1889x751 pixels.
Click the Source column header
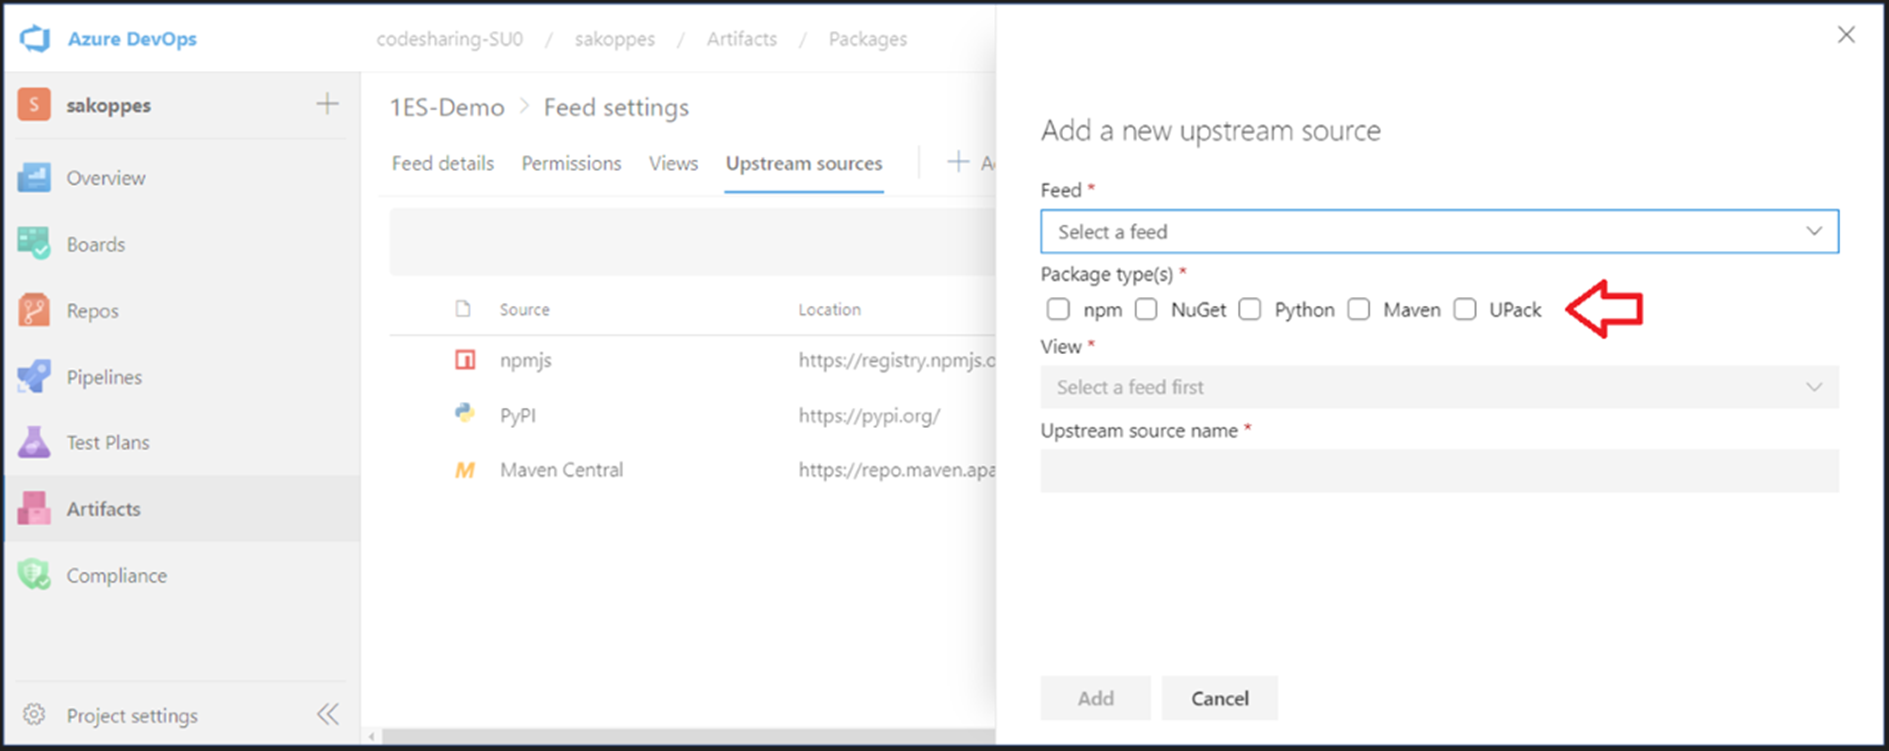pyautogui.click(x=525, y=310)
